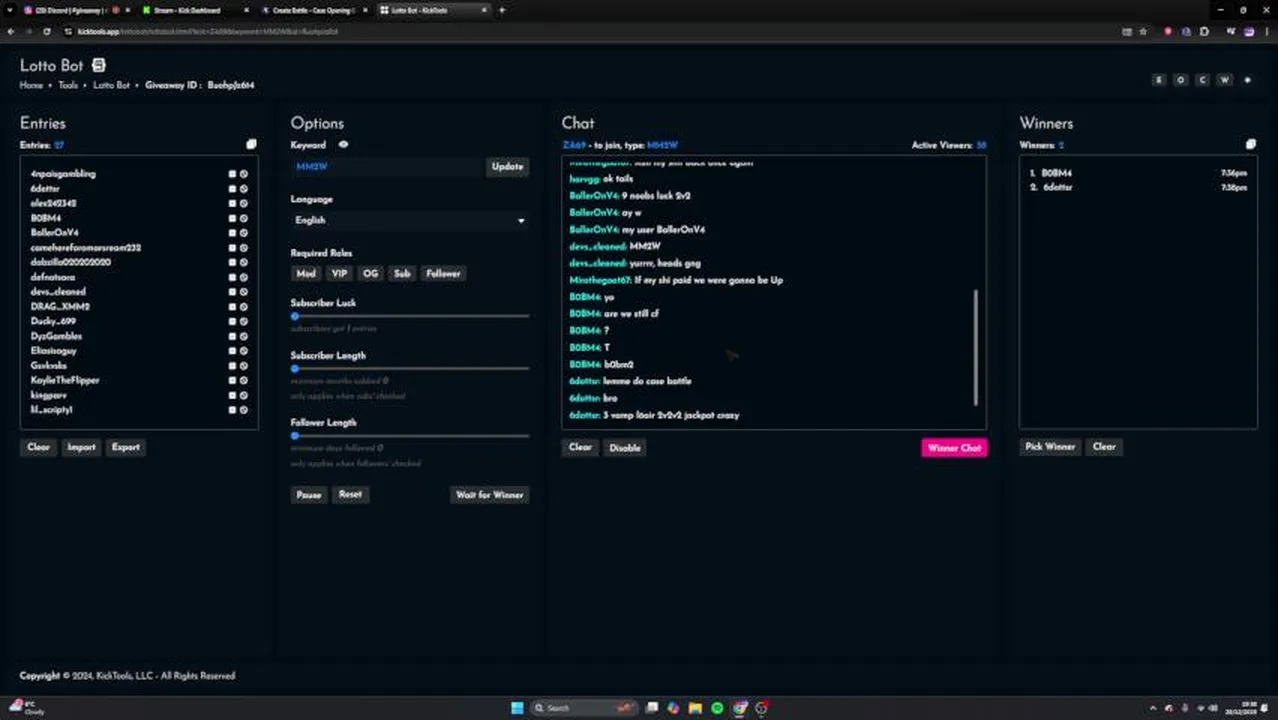Click the Update keyword button
Screen dimensions: 1278x720
(x=507, y=167)
